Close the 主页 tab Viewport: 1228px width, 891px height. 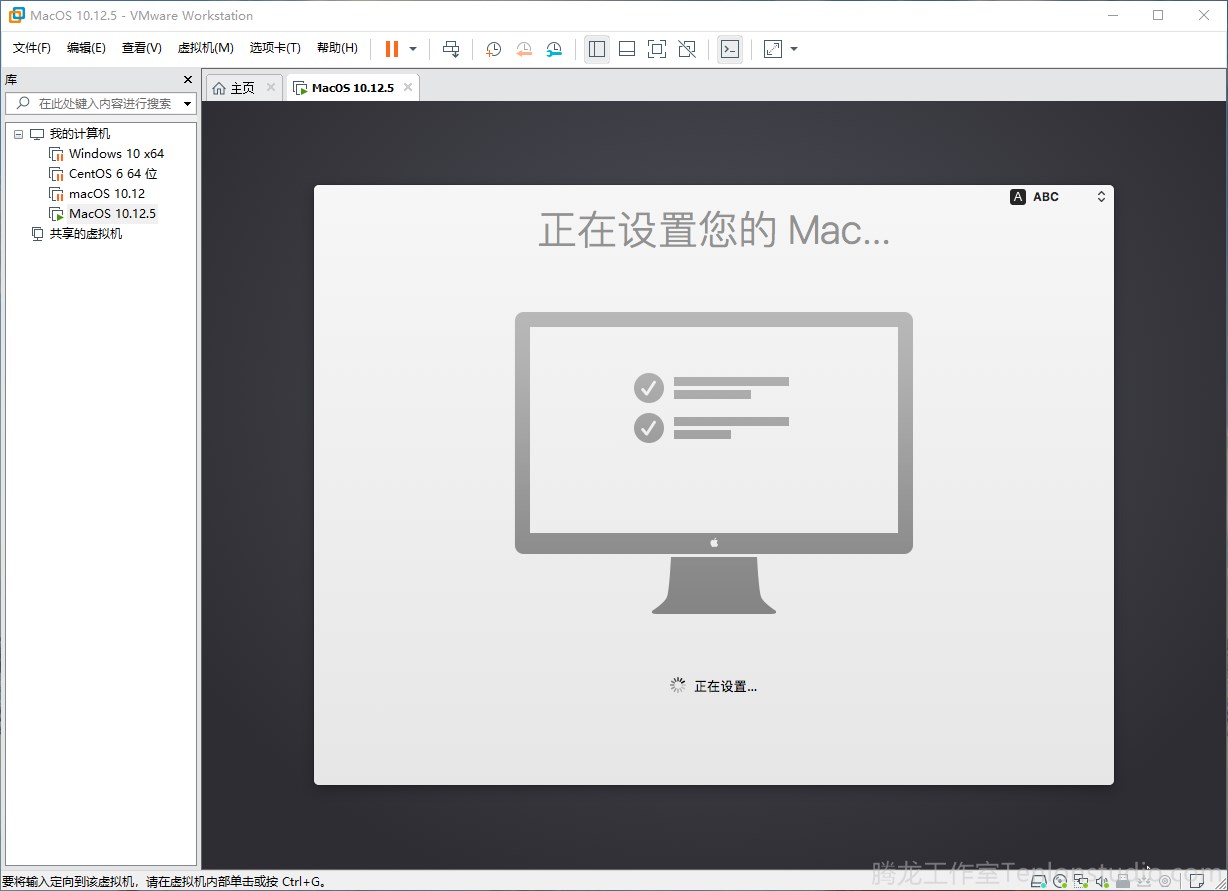point(271,88)
